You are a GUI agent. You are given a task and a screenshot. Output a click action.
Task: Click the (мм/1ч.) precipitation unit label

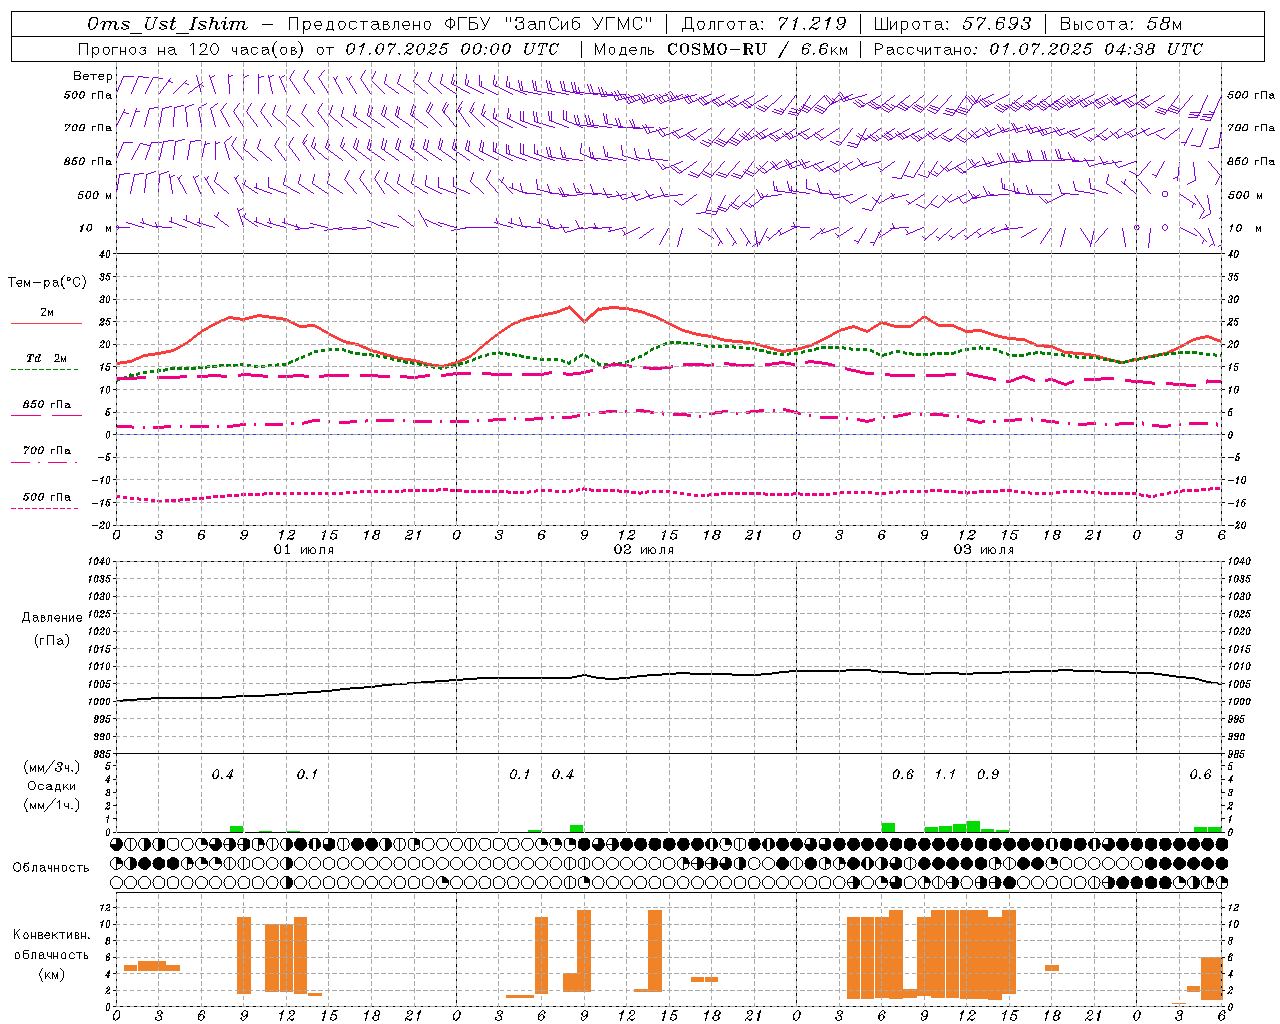pos(51,805)
